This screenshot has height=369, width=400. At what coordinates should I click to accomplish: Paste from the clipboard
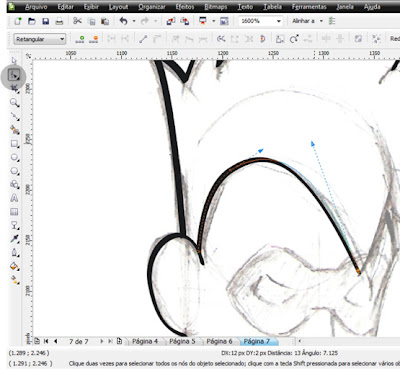[105, 21]
